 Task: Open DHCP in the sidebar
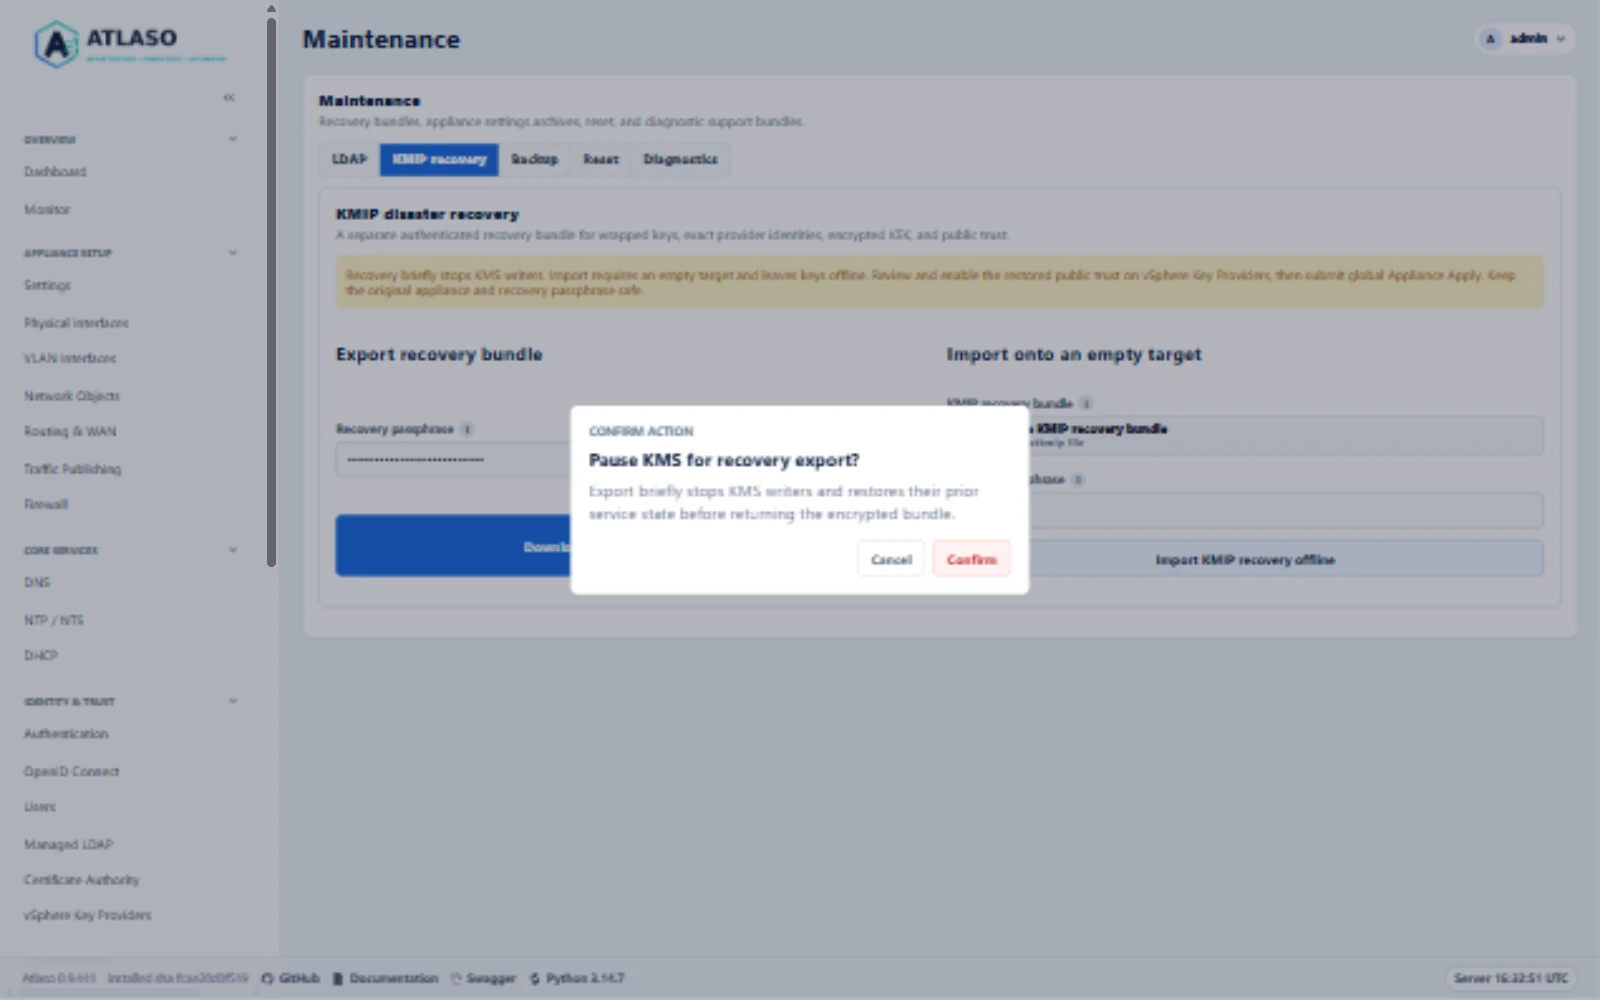(x=41, y=655)
